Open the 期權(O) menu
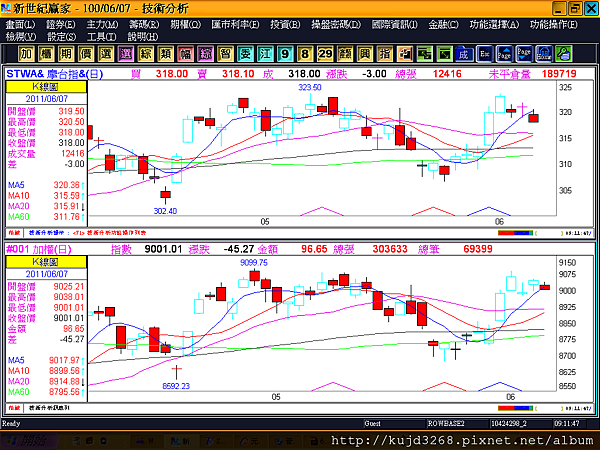 coord(186,24)
